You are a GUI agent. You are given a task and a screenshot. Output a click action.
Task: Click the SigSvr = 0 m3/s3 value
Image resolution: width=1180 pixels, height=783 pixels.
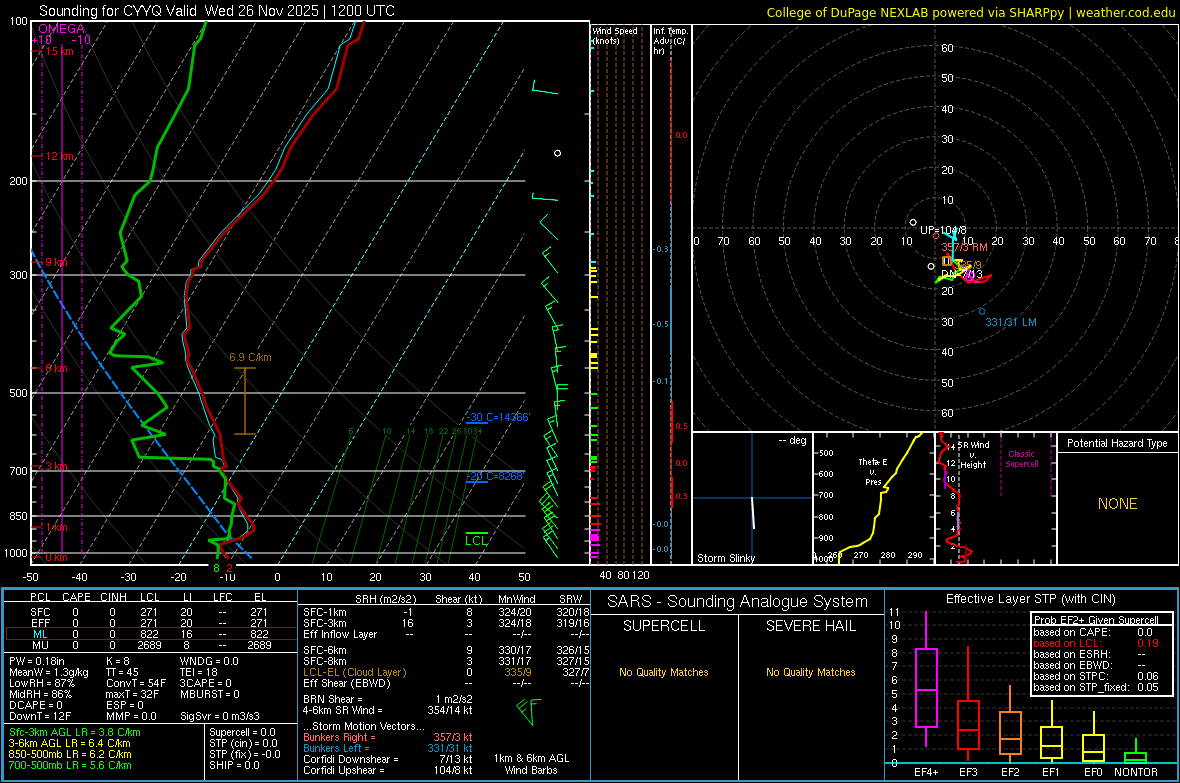click(x=220, y=717)
